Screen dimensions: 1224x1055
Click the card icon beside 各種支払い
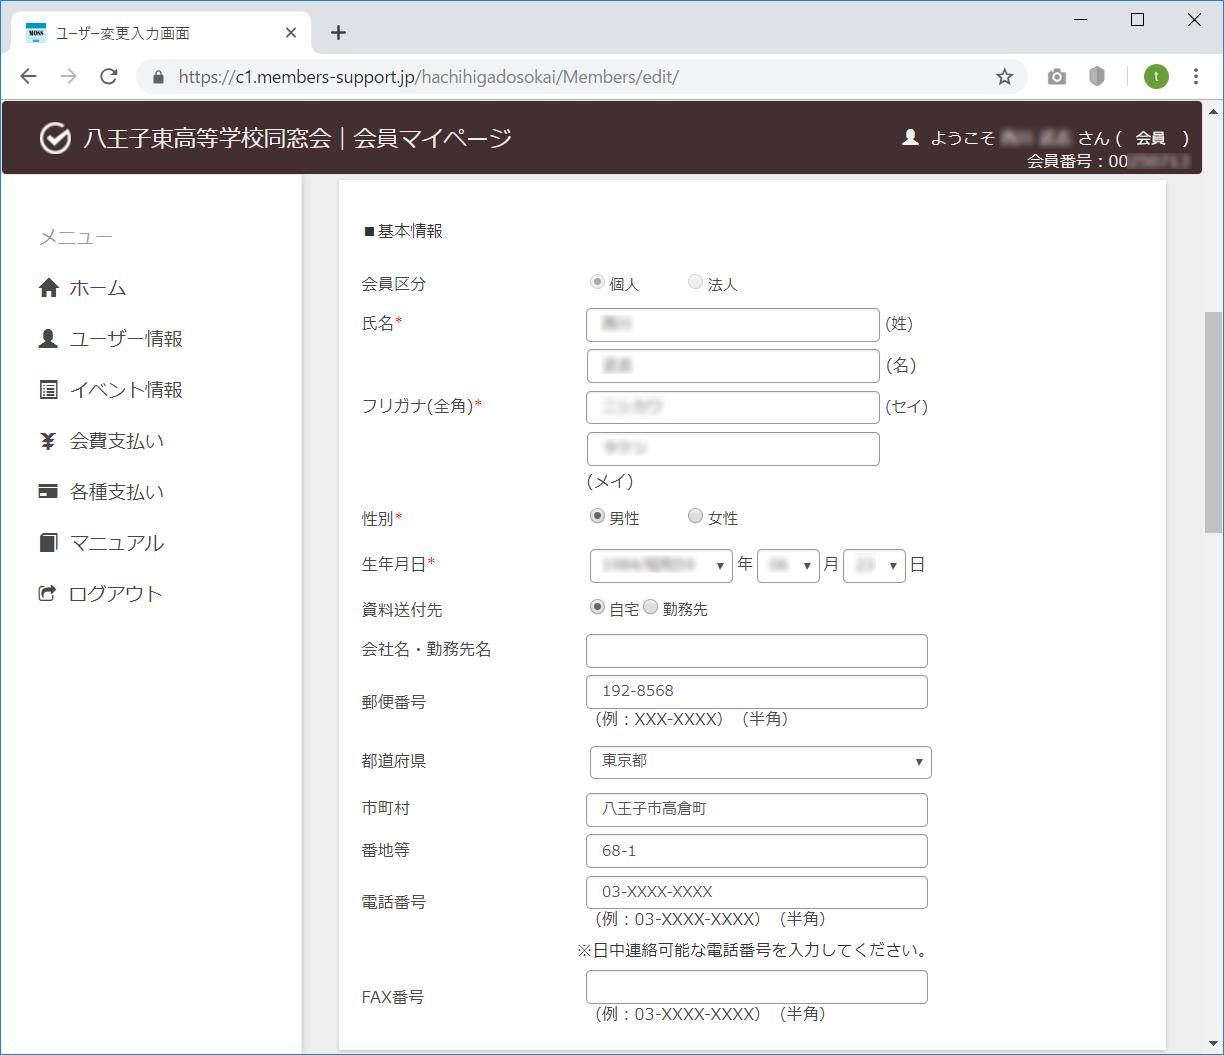click(48, 492)
